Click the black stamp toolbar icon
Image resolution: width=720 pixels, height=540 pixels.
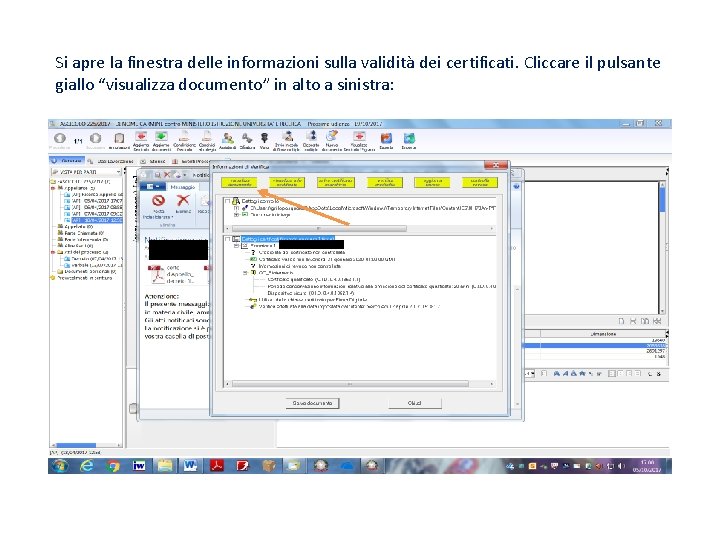coord(264,138)
